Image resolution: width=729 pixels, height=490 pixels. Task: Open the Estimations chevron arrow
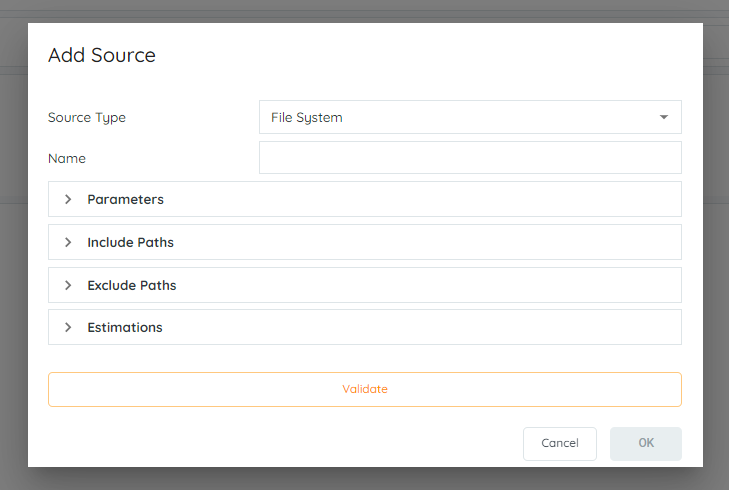pyautogui.click(x=68, y=327)
